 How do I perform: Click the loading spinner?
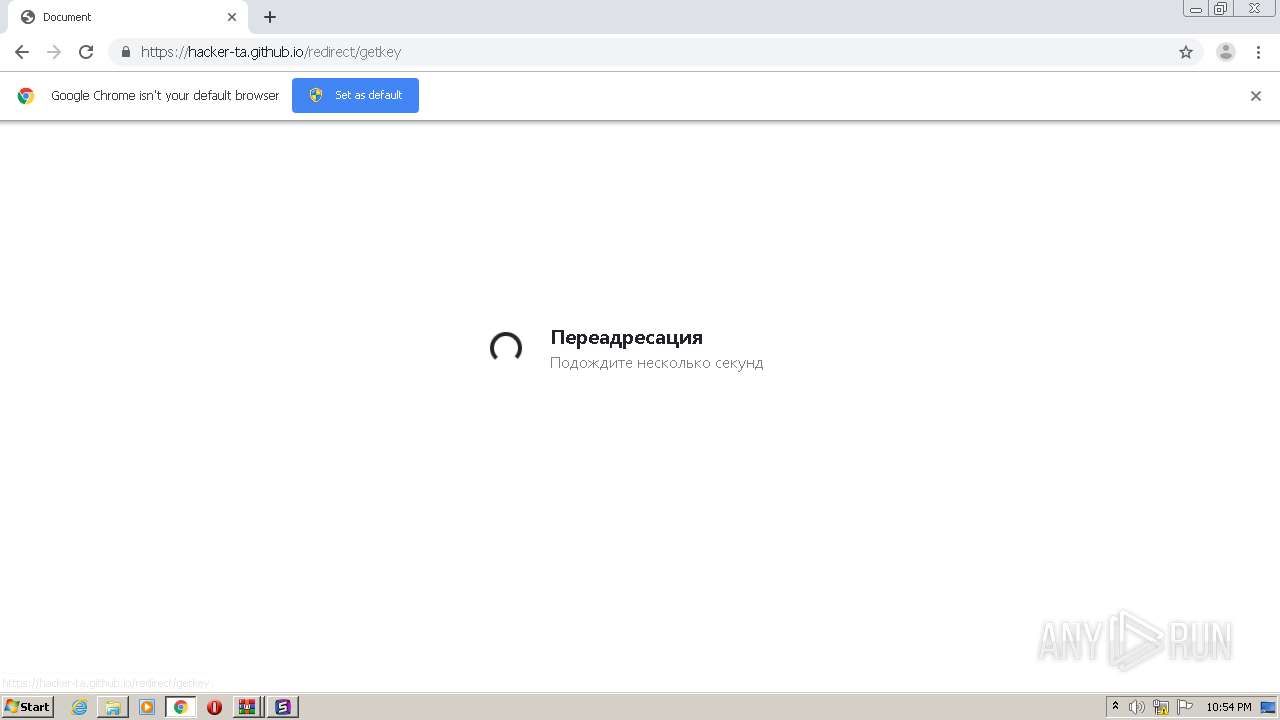coord(506,348)
